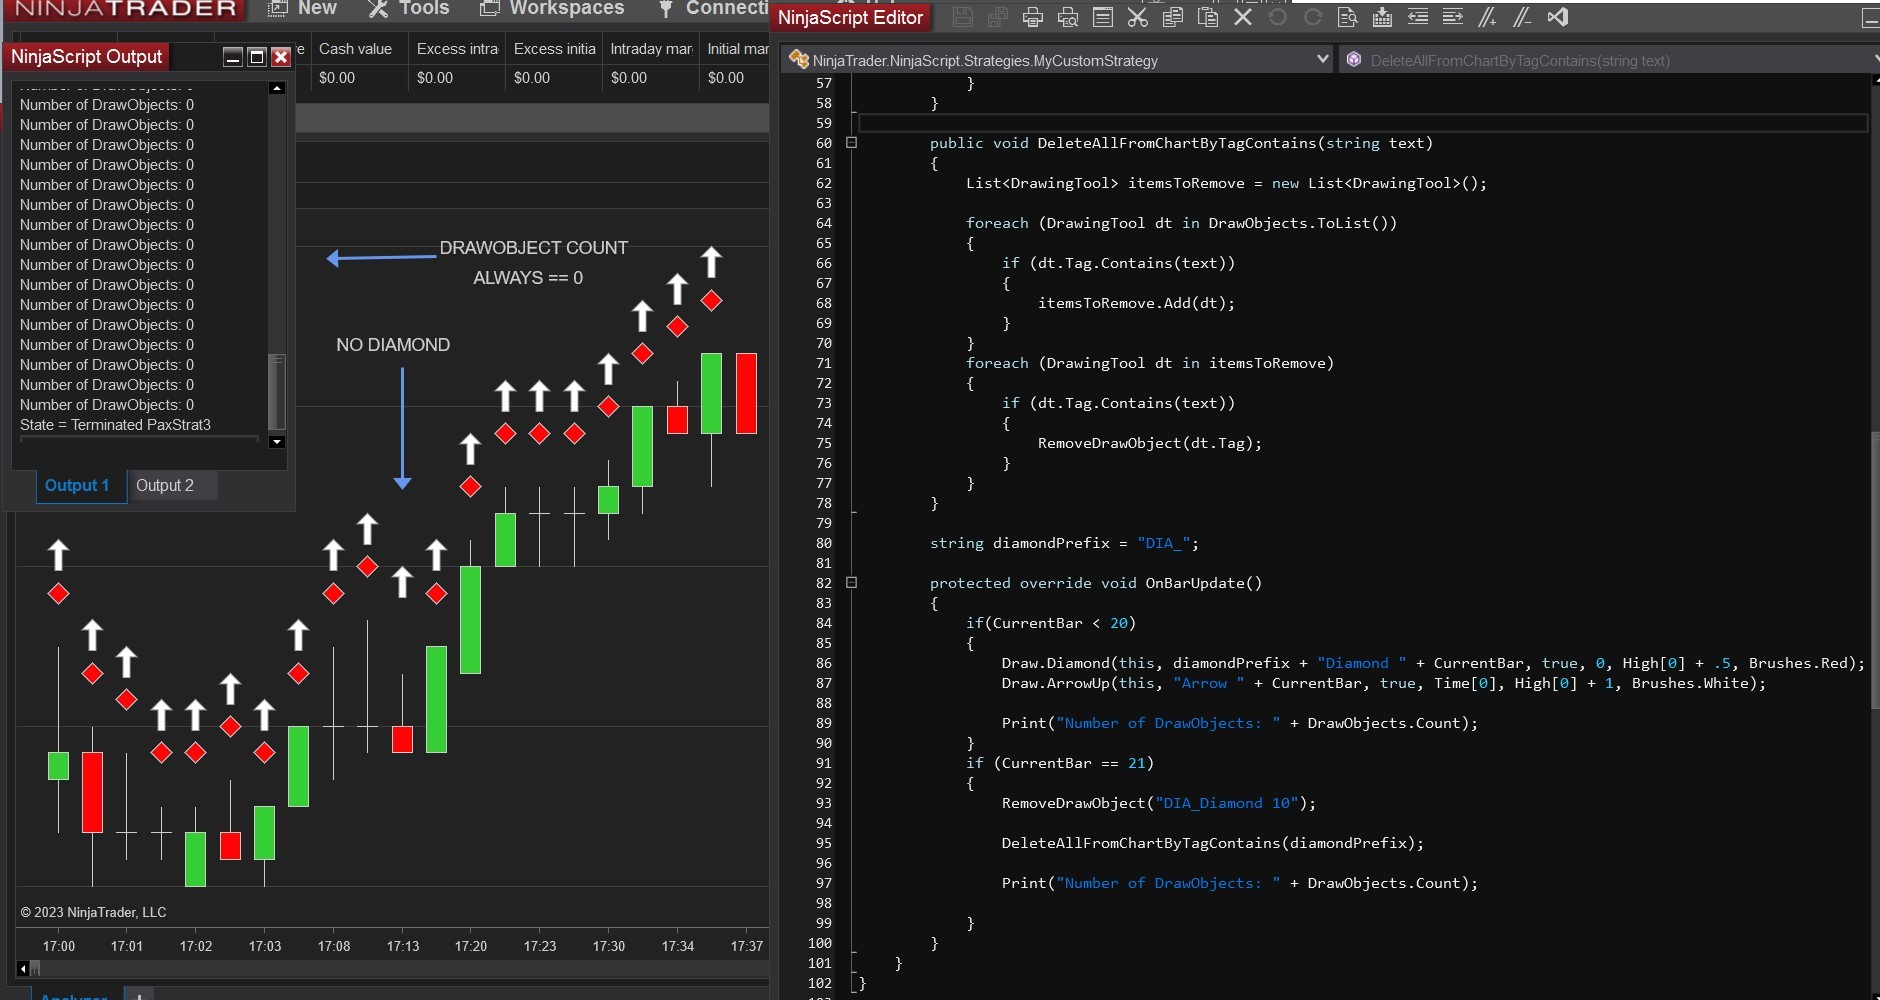Image resolution: width=1880 pixels, height=1000 pixels.
Task: Click the comment selection icon
Action: (x=1487, y=17)
